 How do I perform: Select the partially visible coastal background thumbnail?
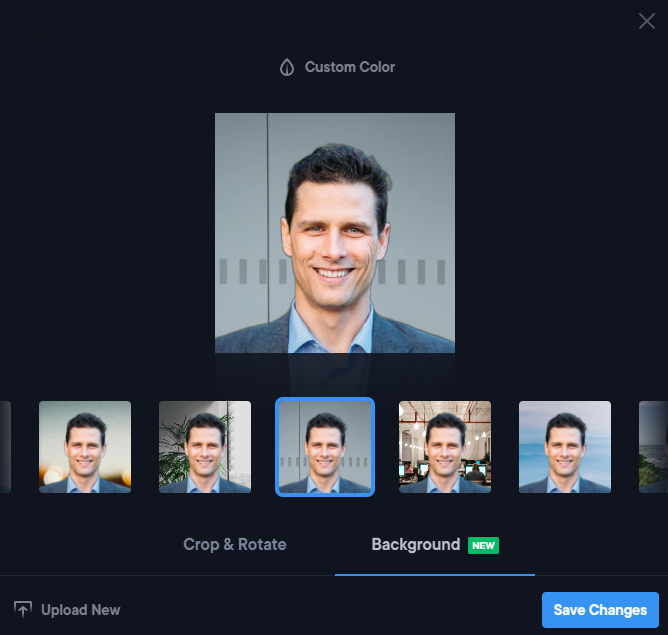tap(654, 447)
